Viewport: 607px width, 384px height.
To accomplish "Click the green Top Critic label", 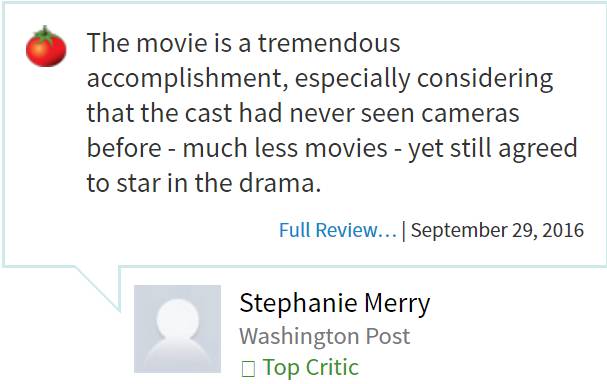I will (310, 367).
